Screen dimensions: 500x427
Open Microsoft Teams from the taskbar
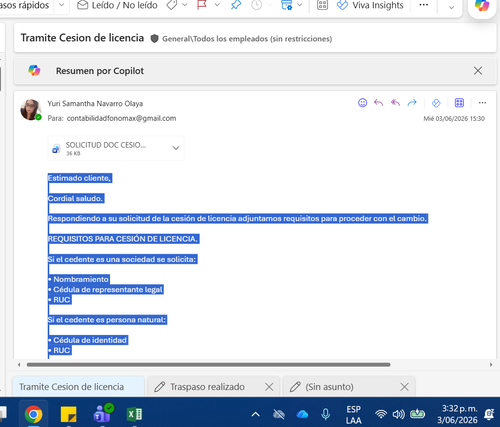103,414
